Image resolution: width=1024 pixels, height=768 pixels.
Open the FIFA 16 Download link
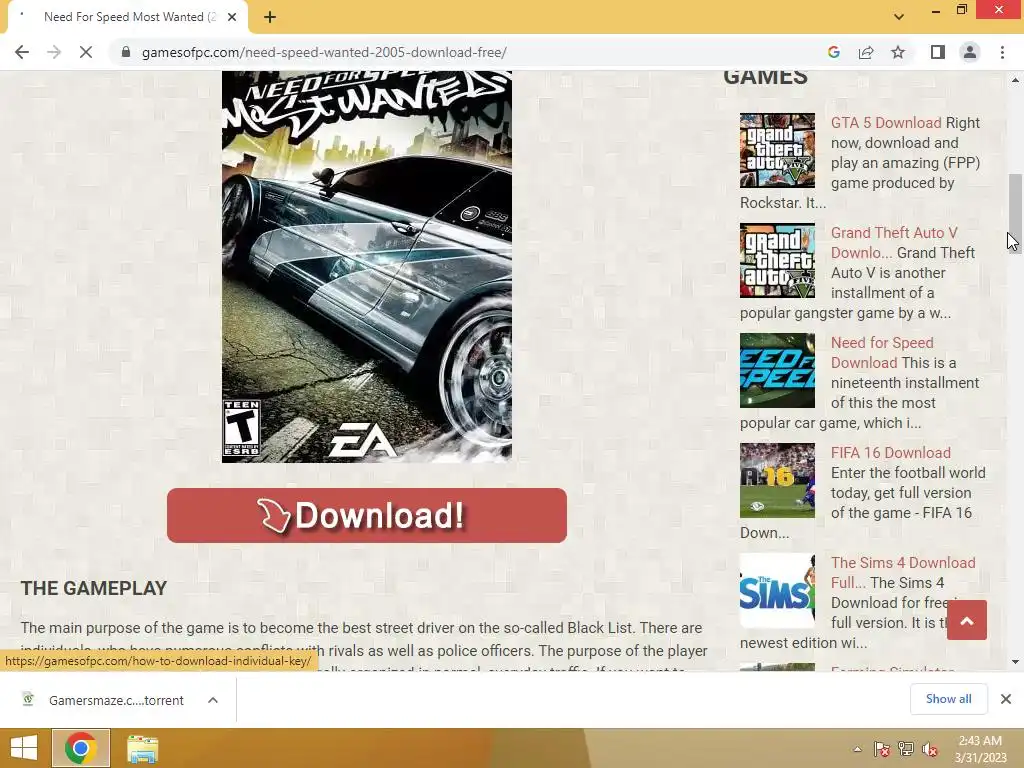click(891, 453)
